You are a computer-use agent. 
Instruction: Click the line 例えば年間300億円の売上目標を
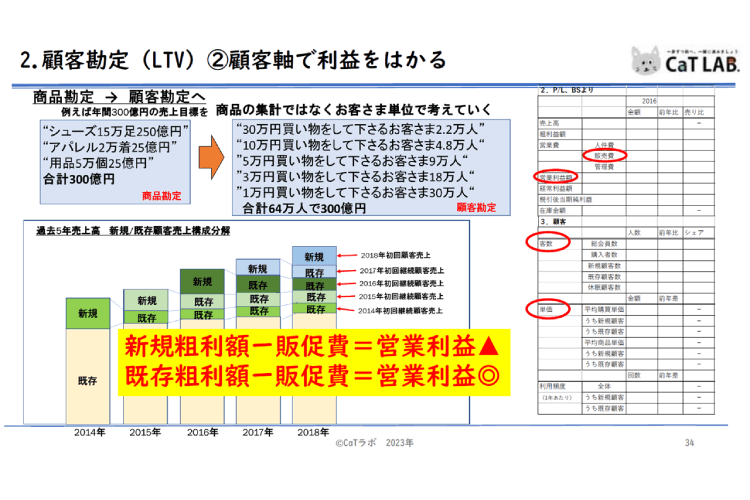[135, 112]
